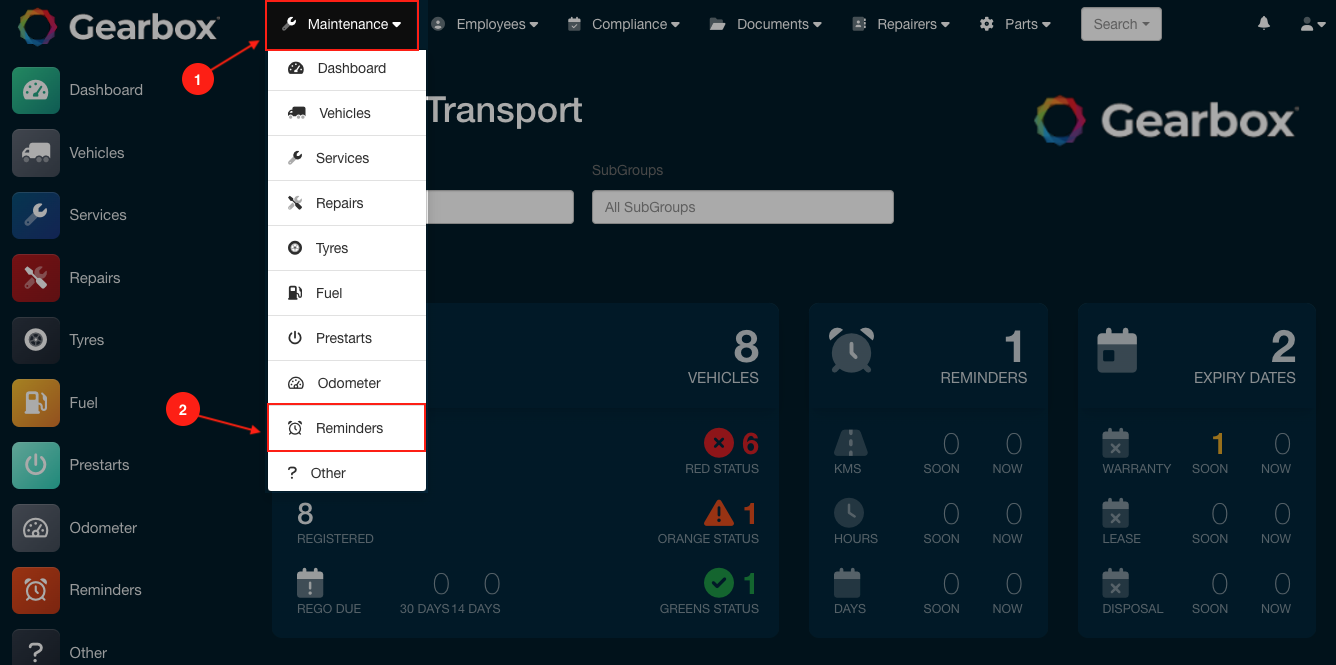Click the Rego Due calendar icon
Screen dimensions: 1336x665
click(310, 583)
